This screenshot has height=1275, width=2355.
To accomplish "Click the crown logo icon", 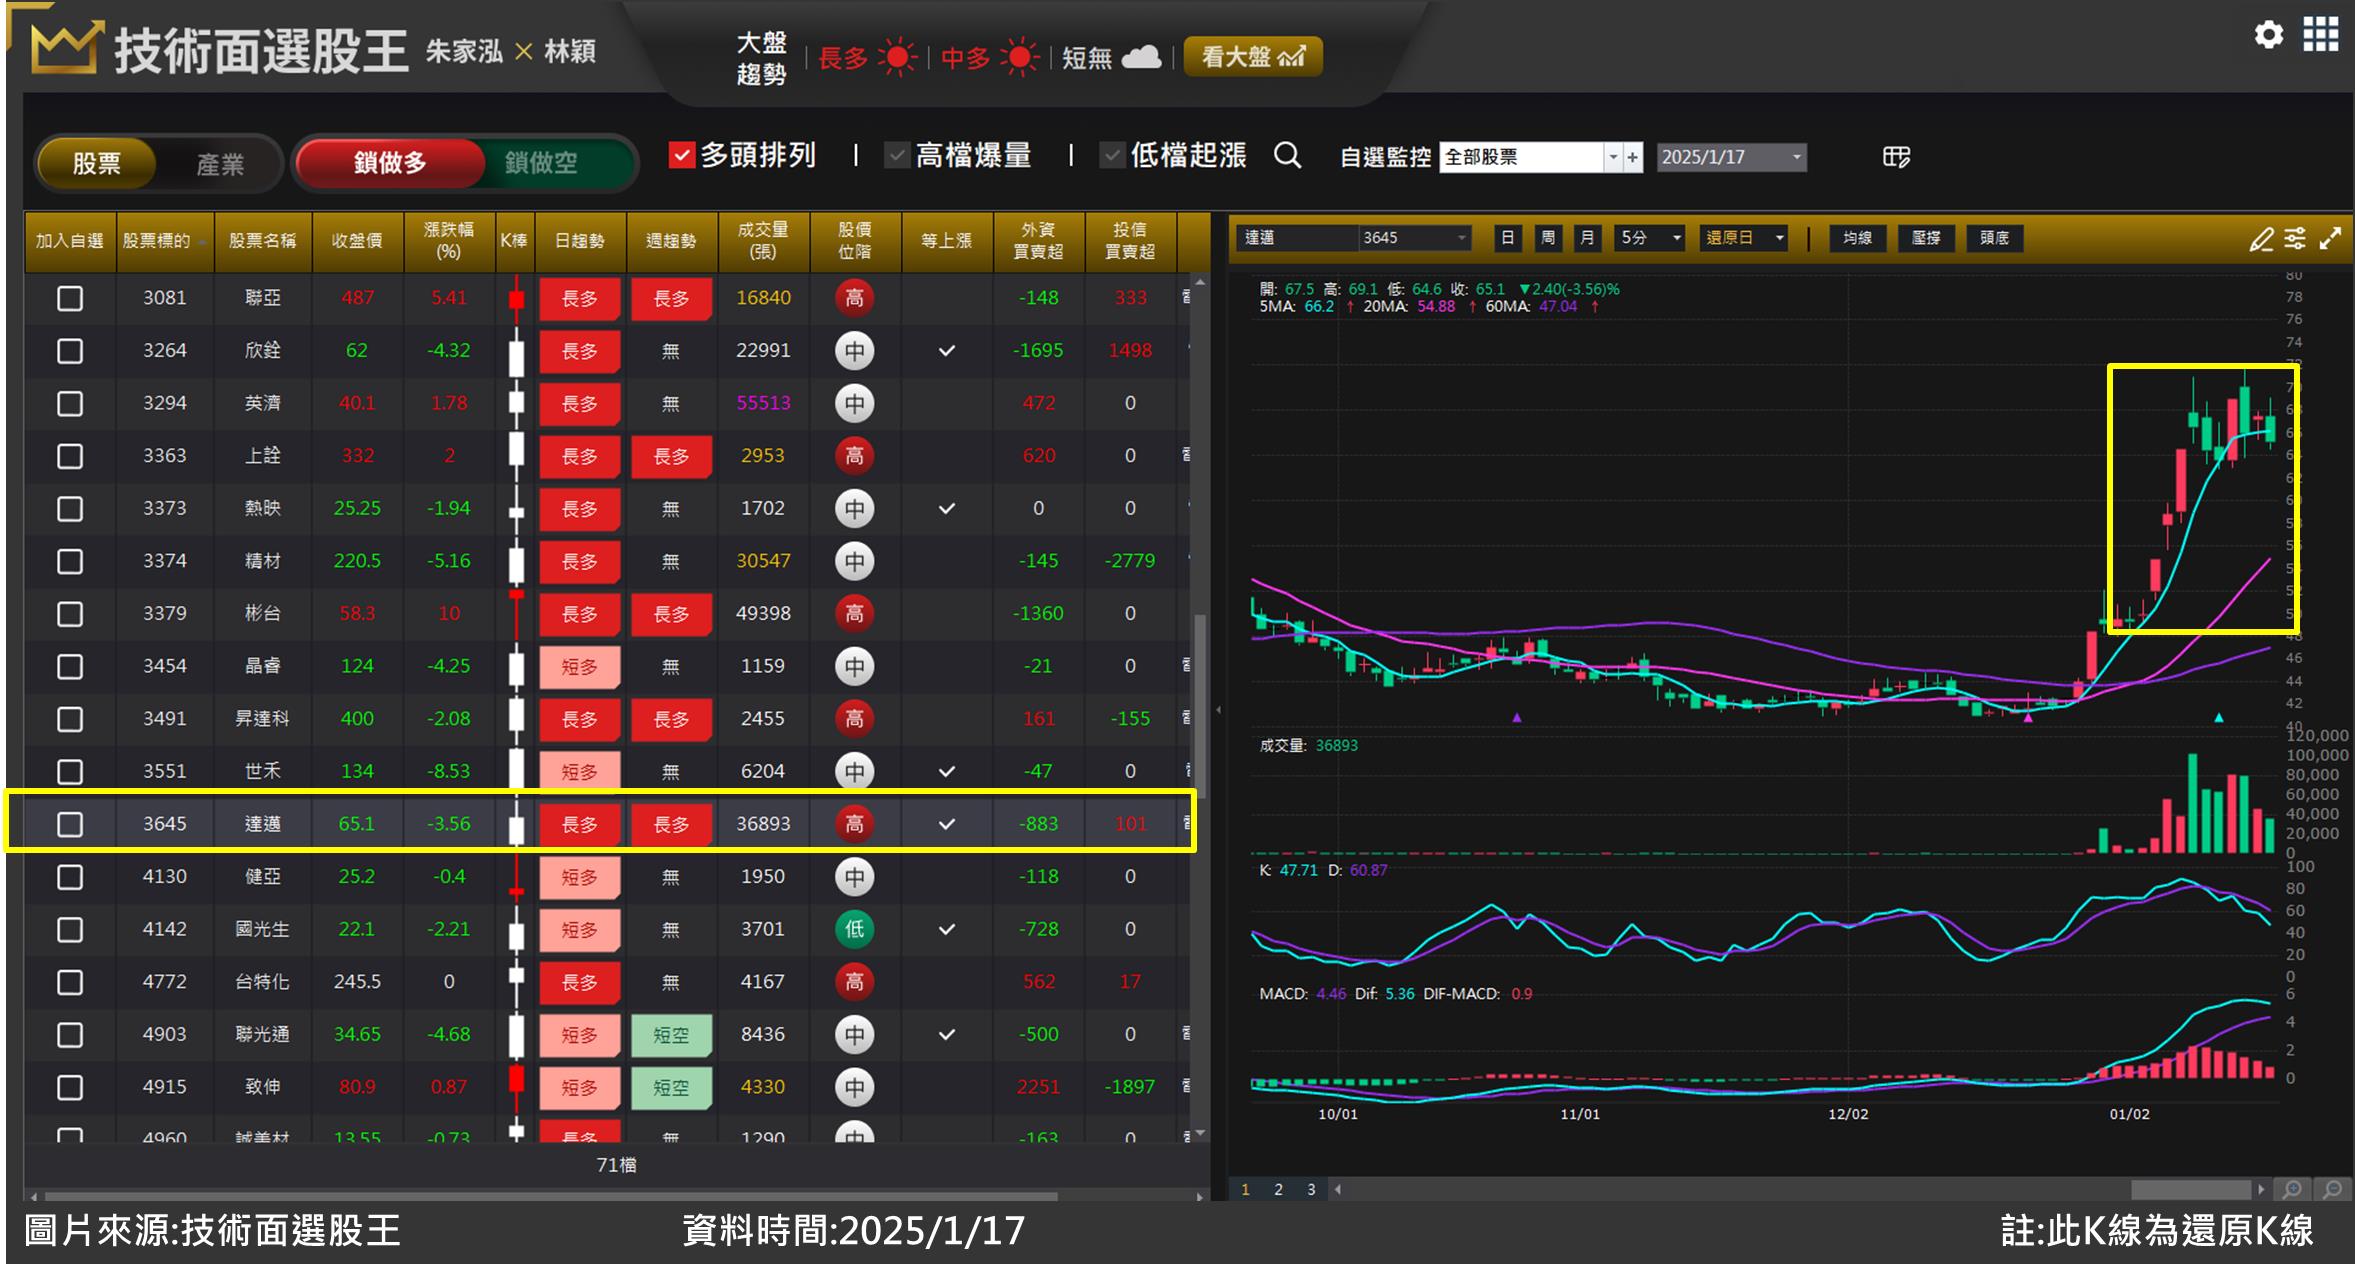I will (x=65, y=48).
